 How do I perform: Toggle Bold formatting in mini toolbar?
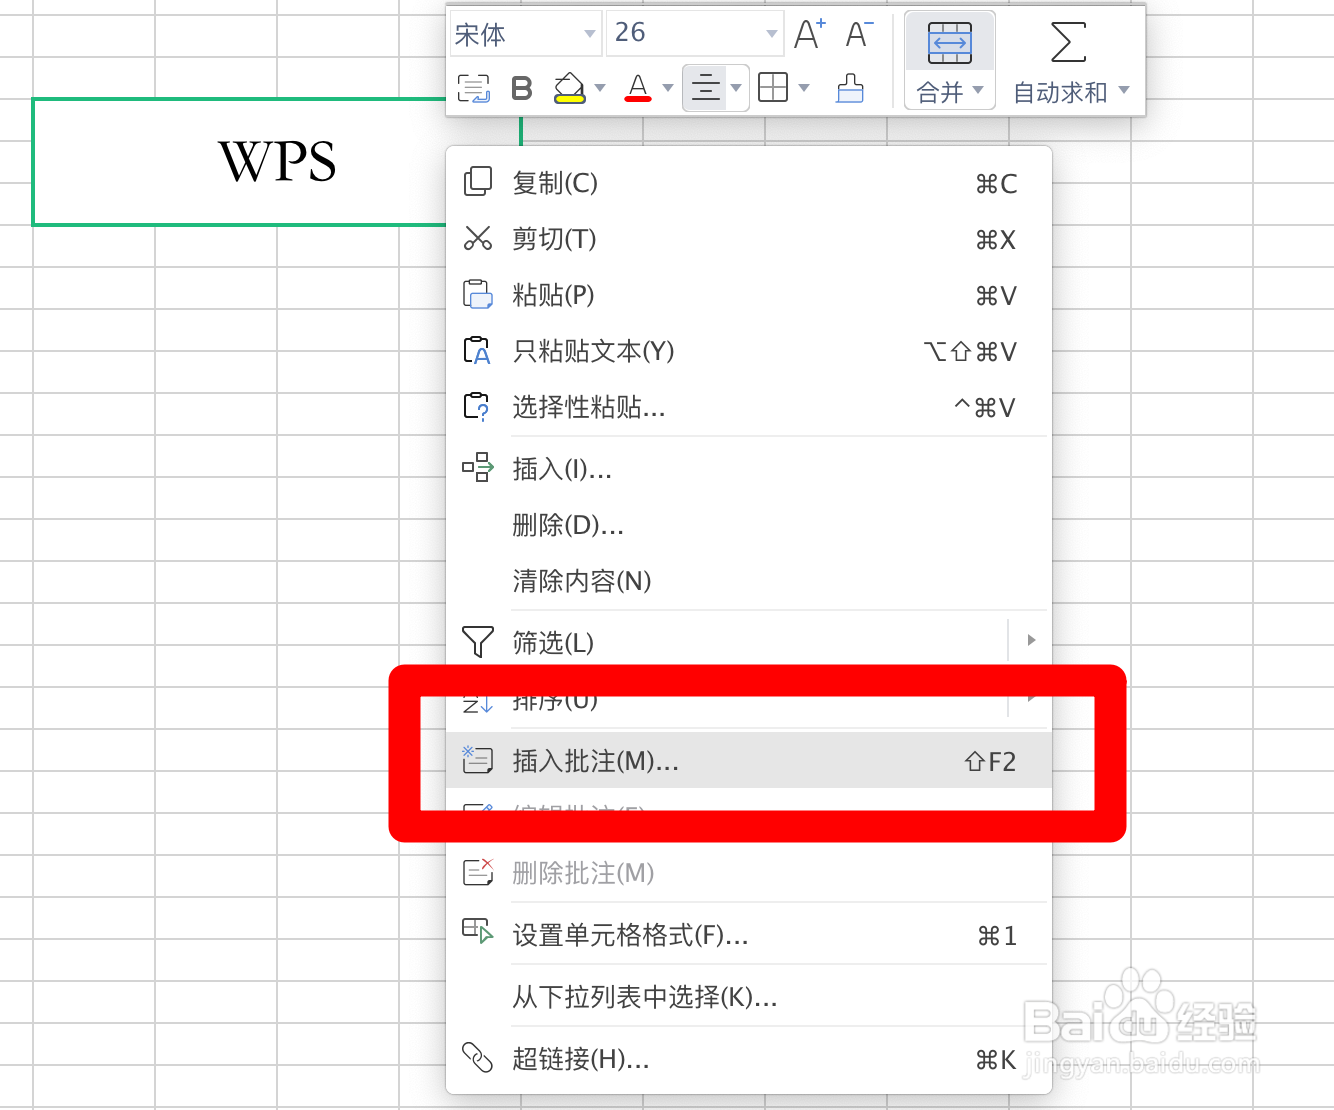[521, 88]
